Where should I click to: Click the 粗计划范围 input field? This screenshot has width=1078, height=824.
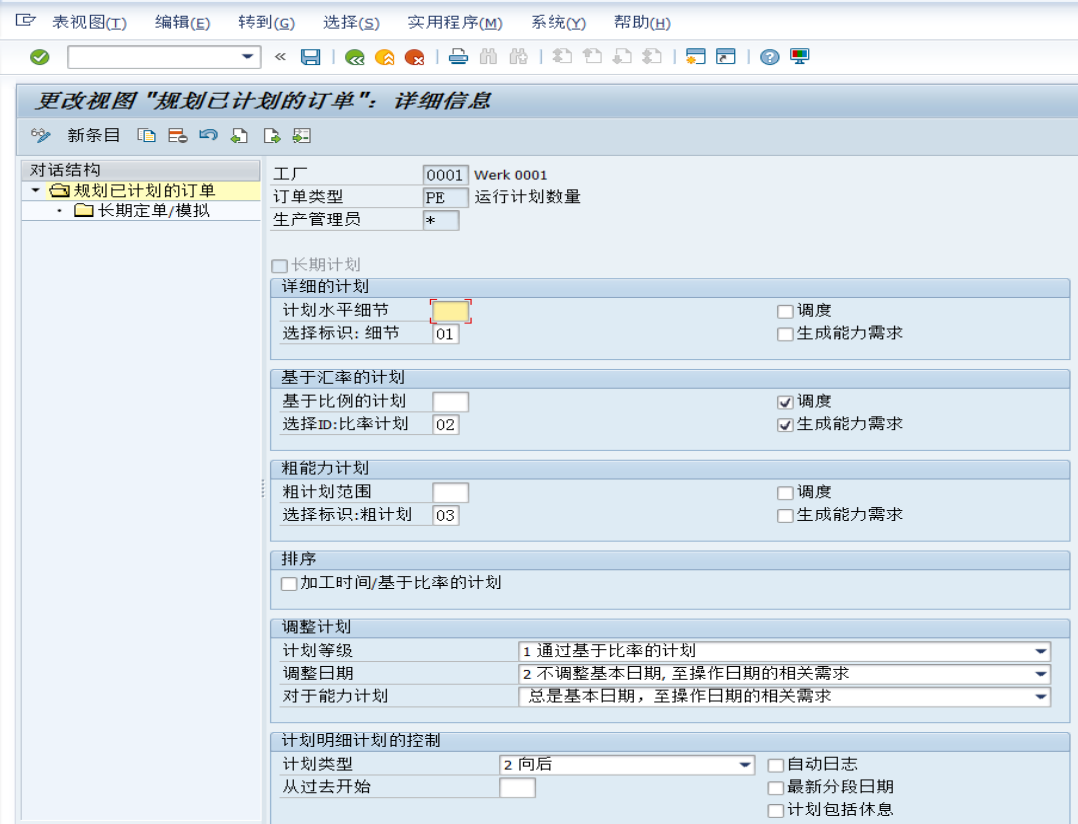(x=450, y=493)
